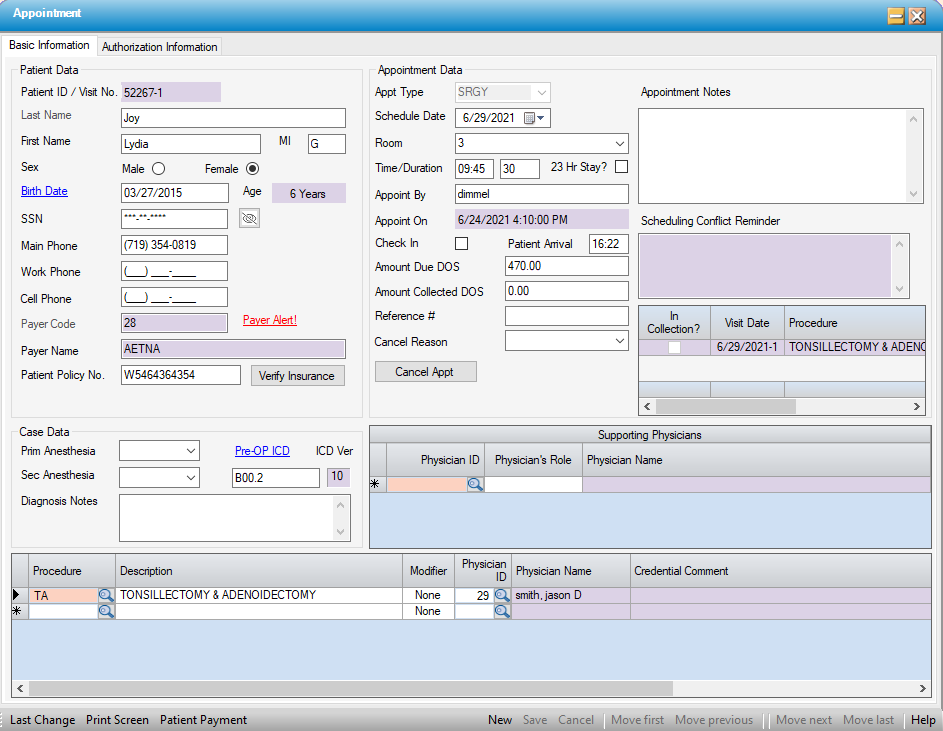Tick the Check In checkbox

[462, 243]
